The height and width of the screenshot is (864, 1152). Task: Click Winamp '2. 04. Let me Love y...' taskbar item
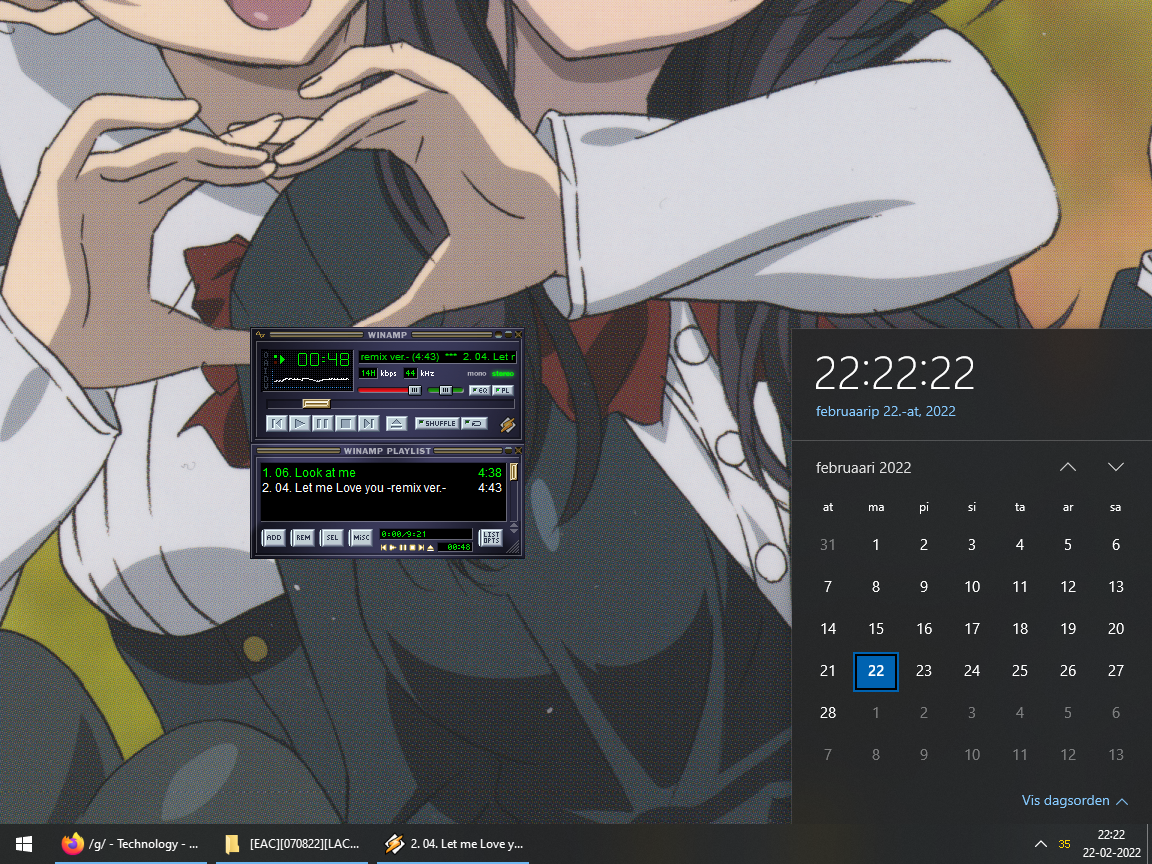[453, 844]
